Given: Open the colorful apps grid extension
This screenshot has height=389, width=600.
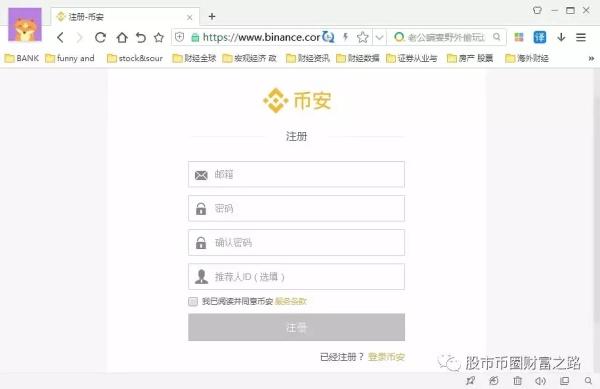Looking at the screenshot, I should 519,37.
